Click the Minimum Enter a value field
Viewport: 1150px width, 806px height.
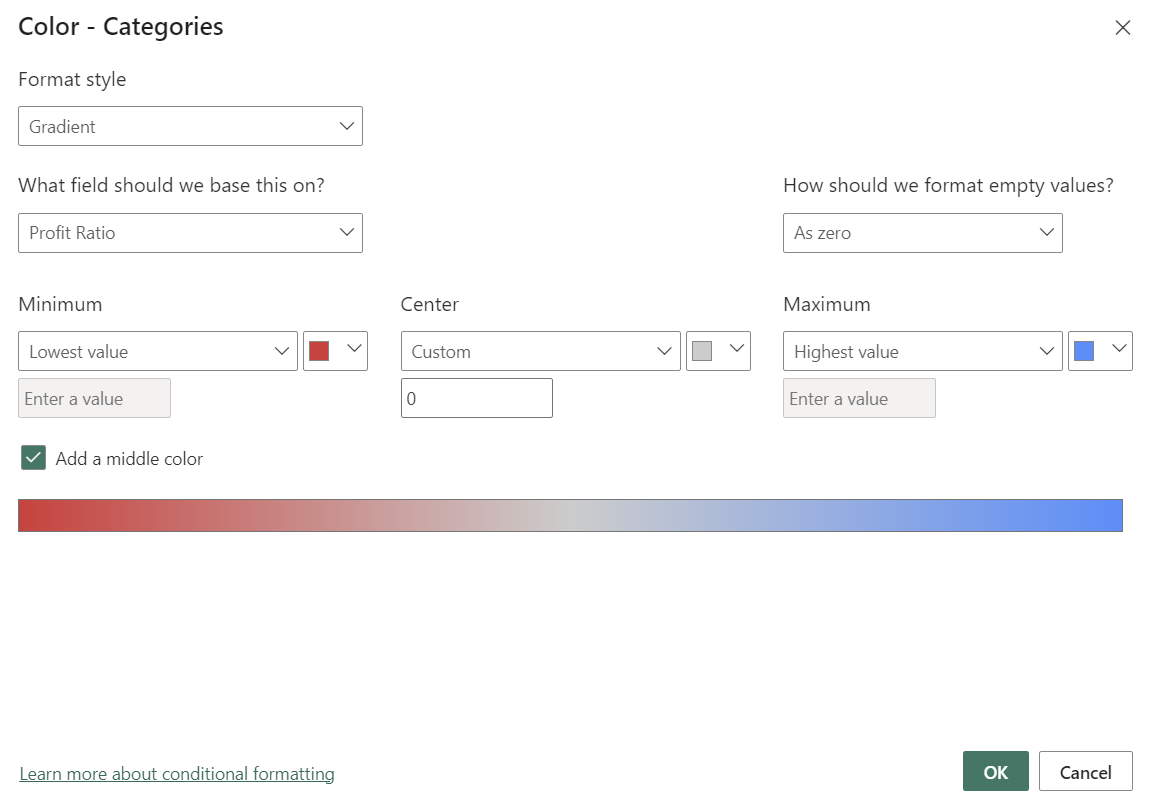click(95, 398)
